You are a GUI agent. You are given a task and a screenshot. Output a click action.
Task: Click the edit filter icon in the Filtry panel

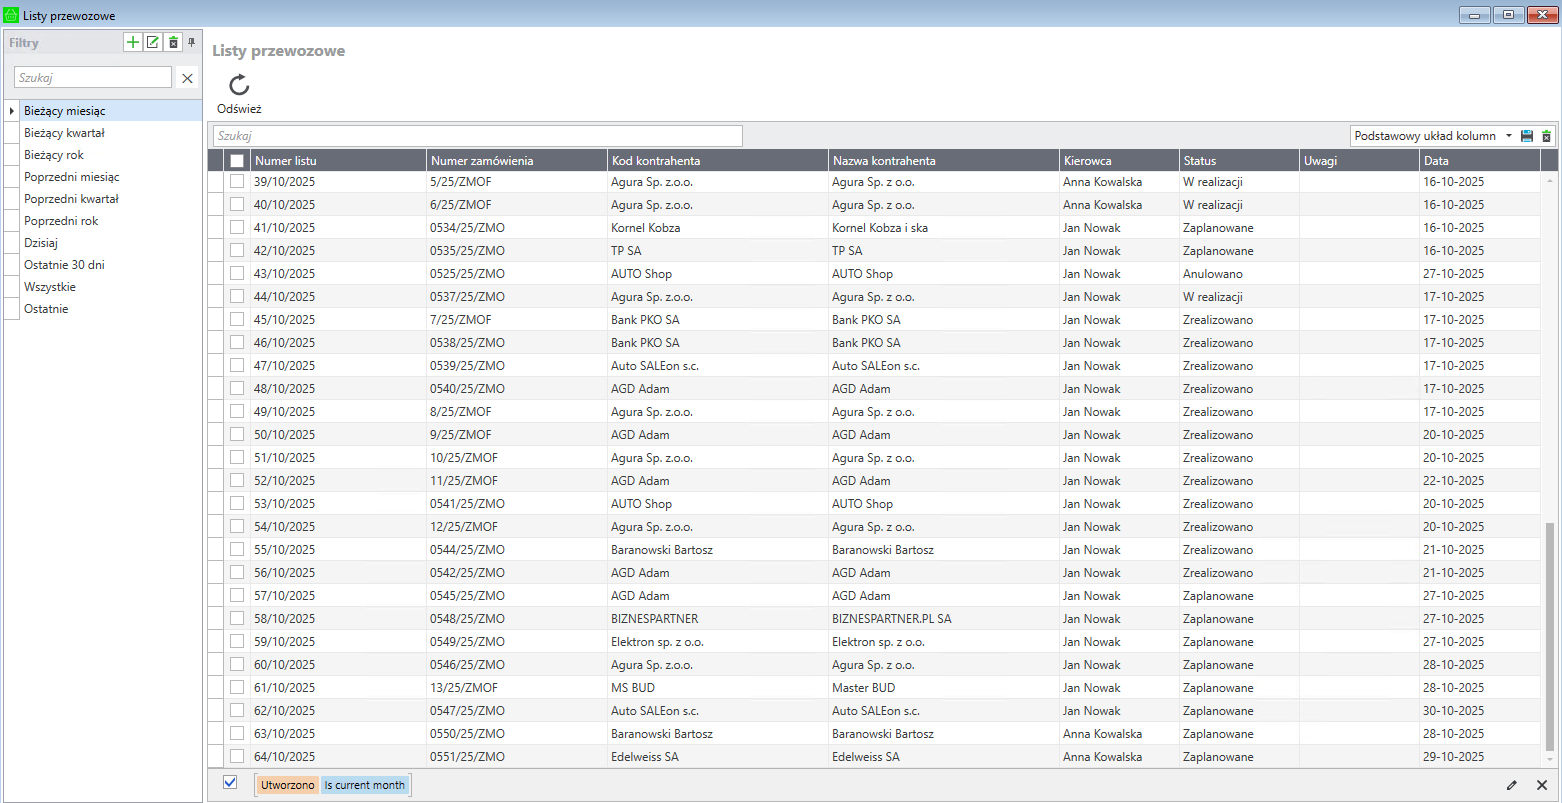pos(153,42)
